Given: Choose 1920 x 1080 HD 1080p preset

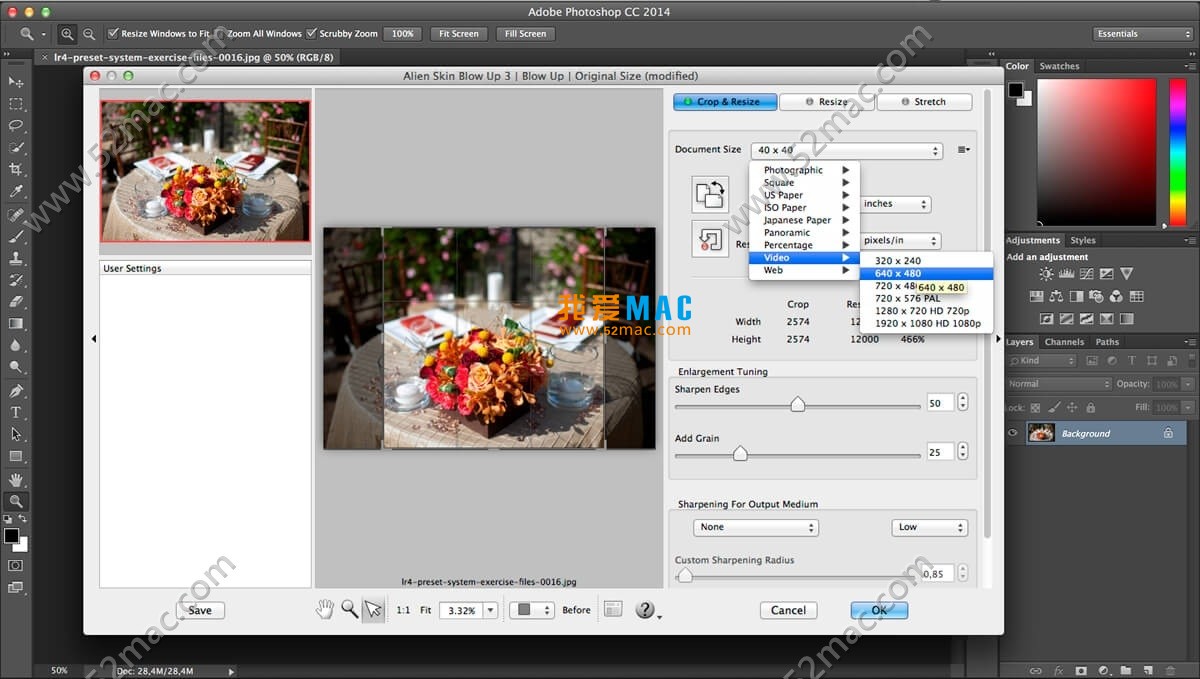Looking at the screenshot, I should (926, 324).
